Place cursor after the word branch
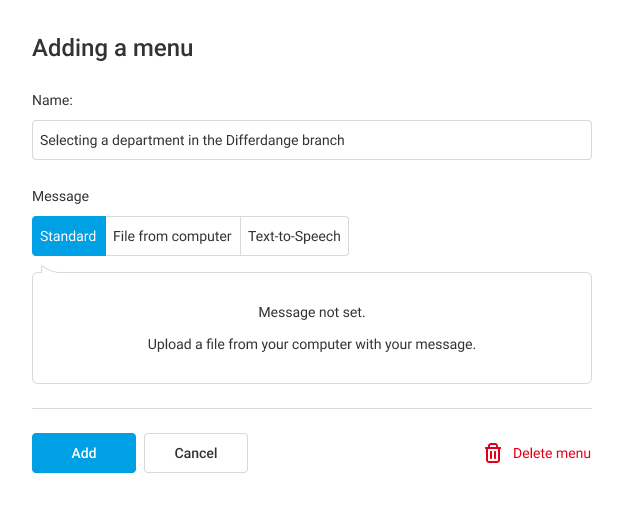The width and height of the screenshot is (624, 505). [346, 140]
